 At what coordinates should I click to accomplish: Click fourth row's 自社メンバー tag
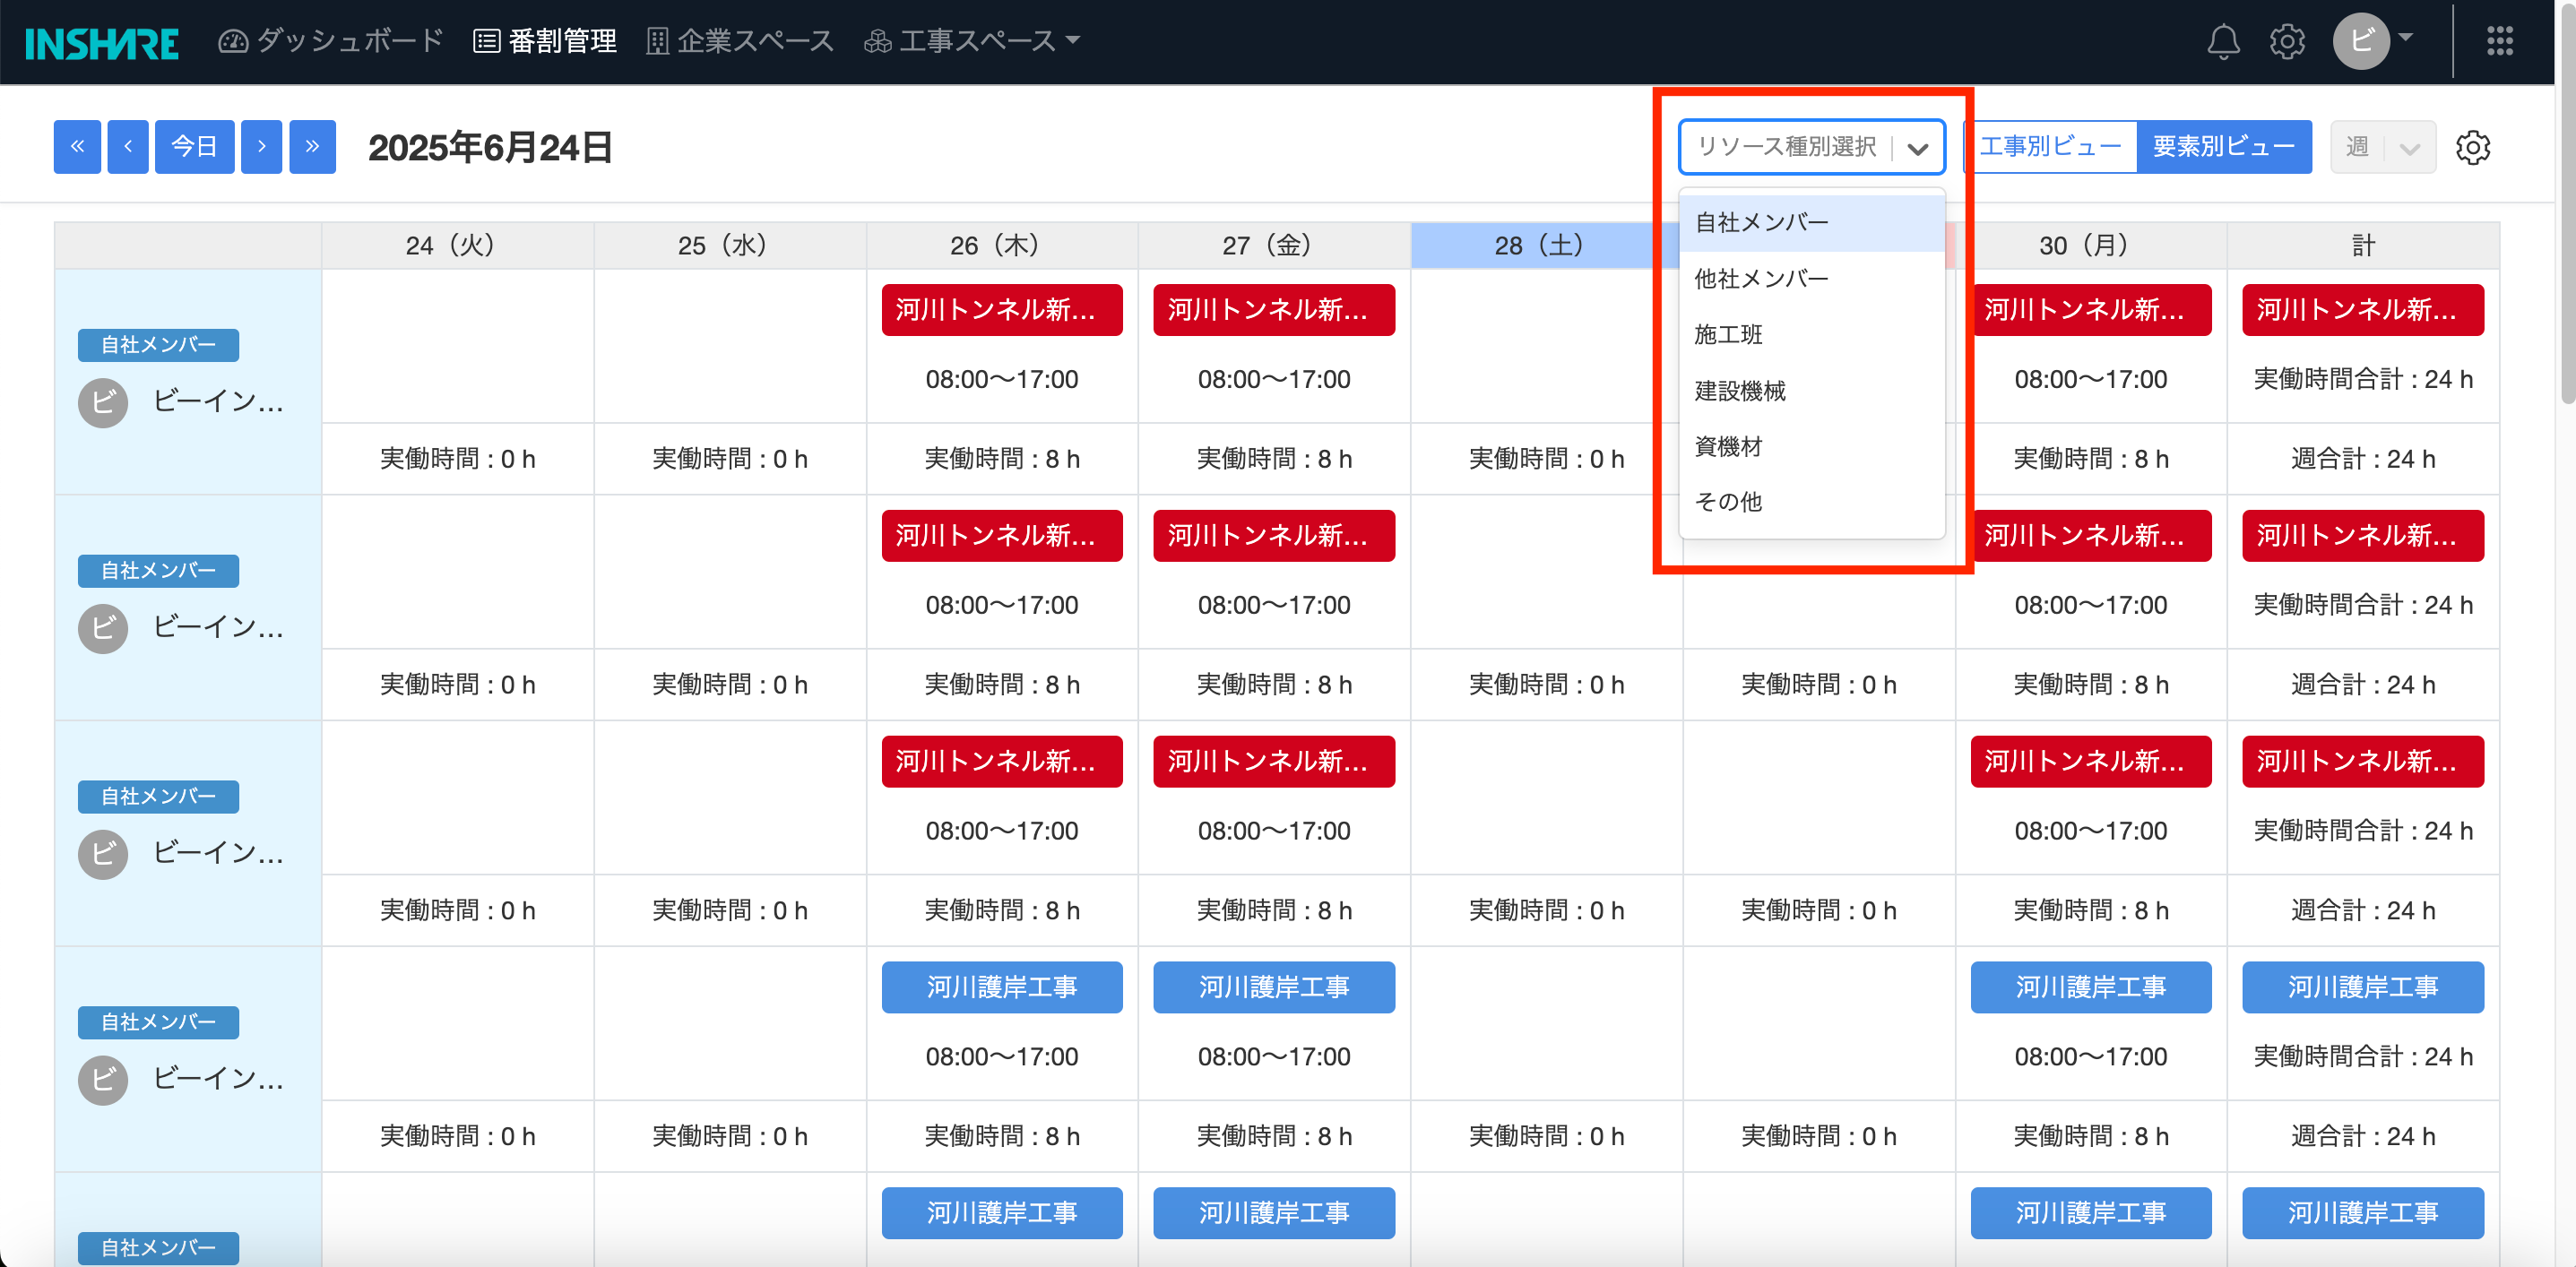158,1023
